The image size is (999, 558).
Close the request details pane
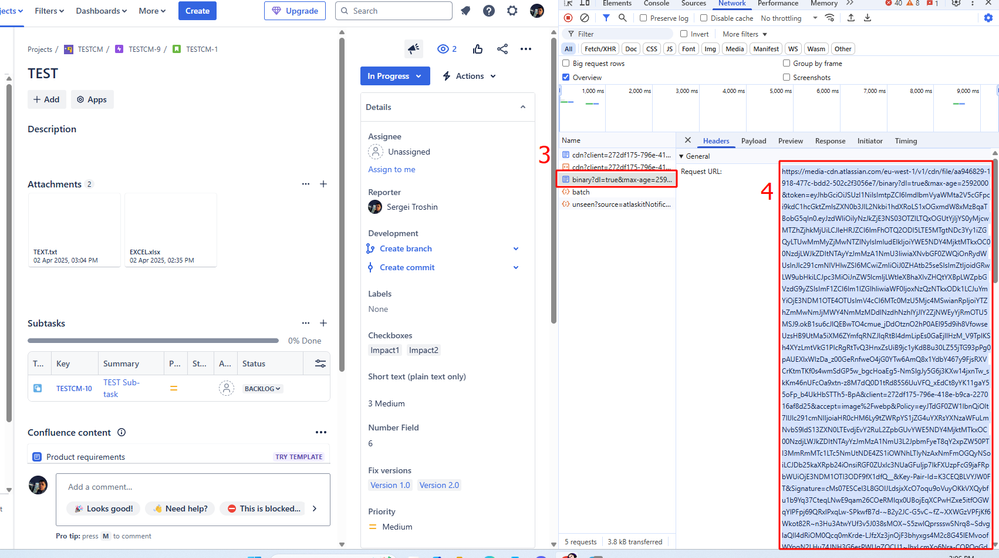pos(687,140)
